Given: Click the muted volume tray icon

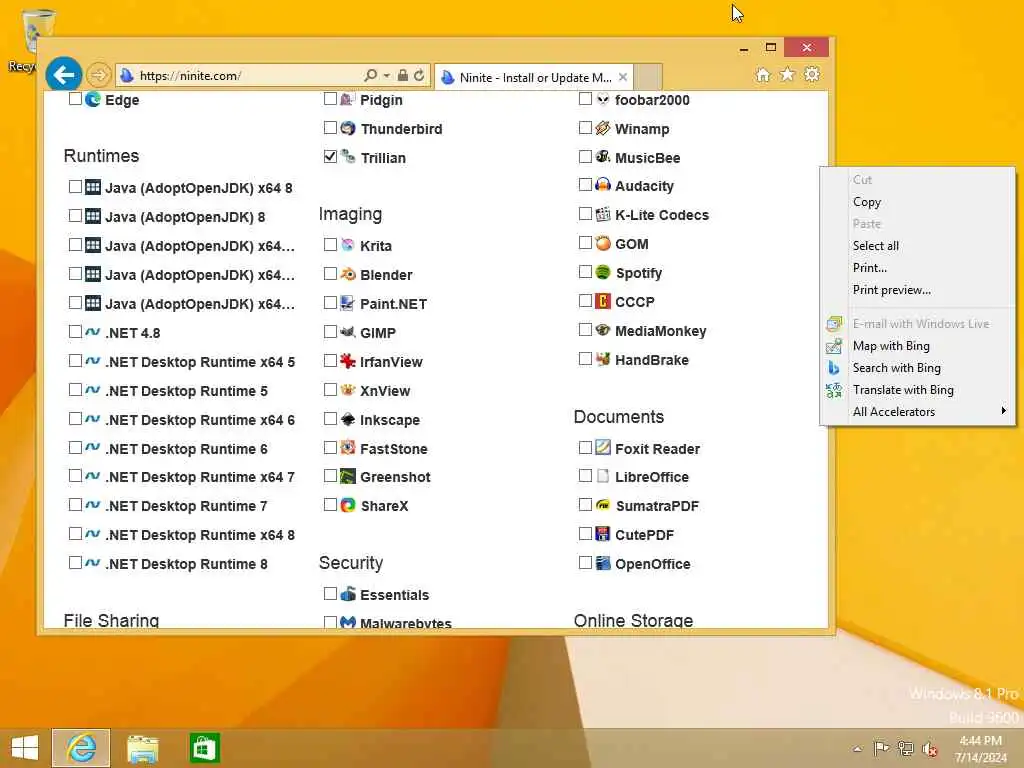Looking at the screenshot, I should [x=930, y=749].
